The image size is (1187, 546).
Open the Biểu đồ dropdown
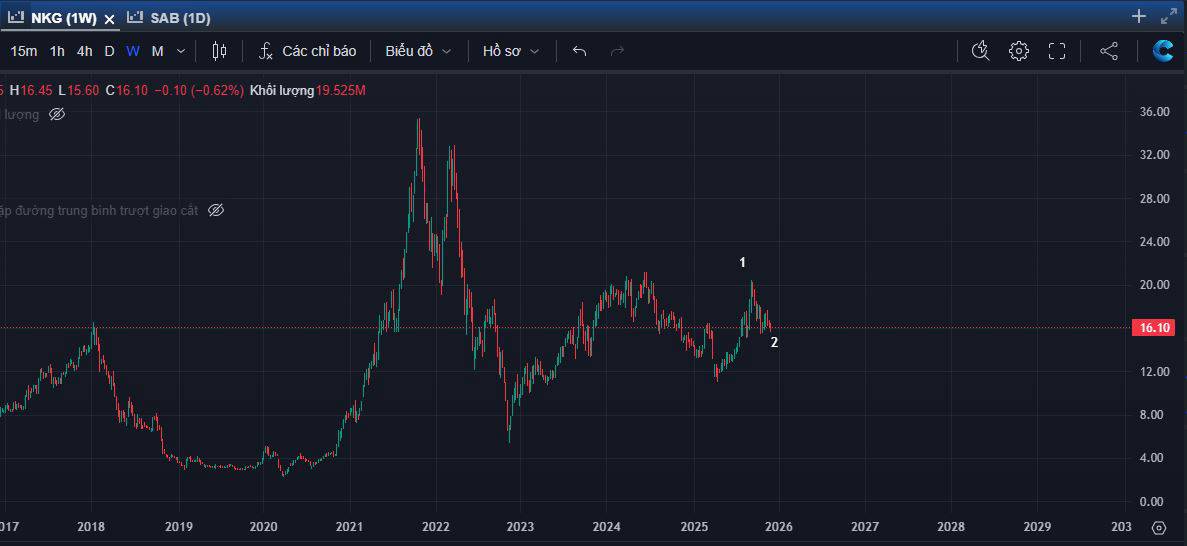tap(418, 51)
